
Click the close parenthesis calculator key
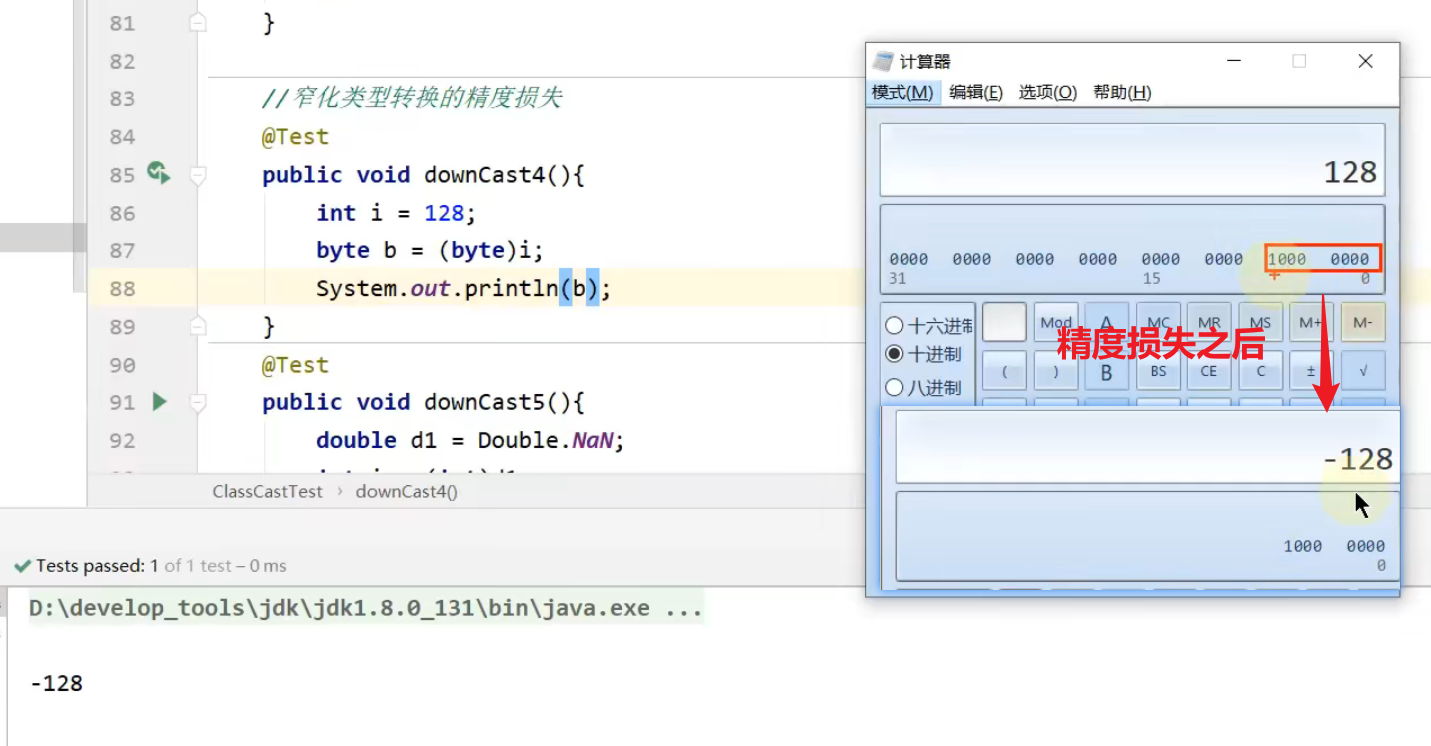1056,371
